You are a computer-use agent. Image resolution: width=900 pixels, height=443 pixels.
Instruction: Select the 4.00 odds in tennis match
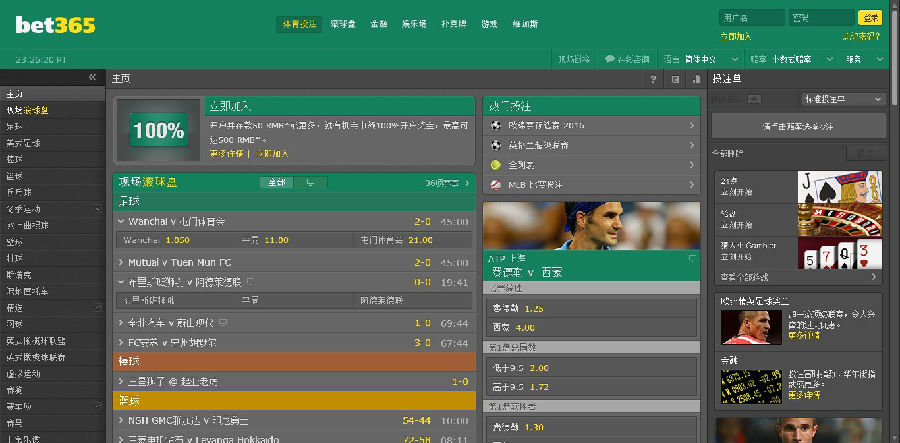pos(525,328)
